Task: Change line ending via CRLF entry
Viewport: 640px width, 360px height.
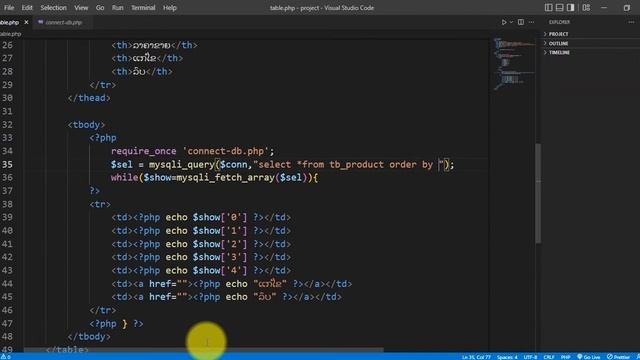Action: pyautogui.click(x=549, y=357)
